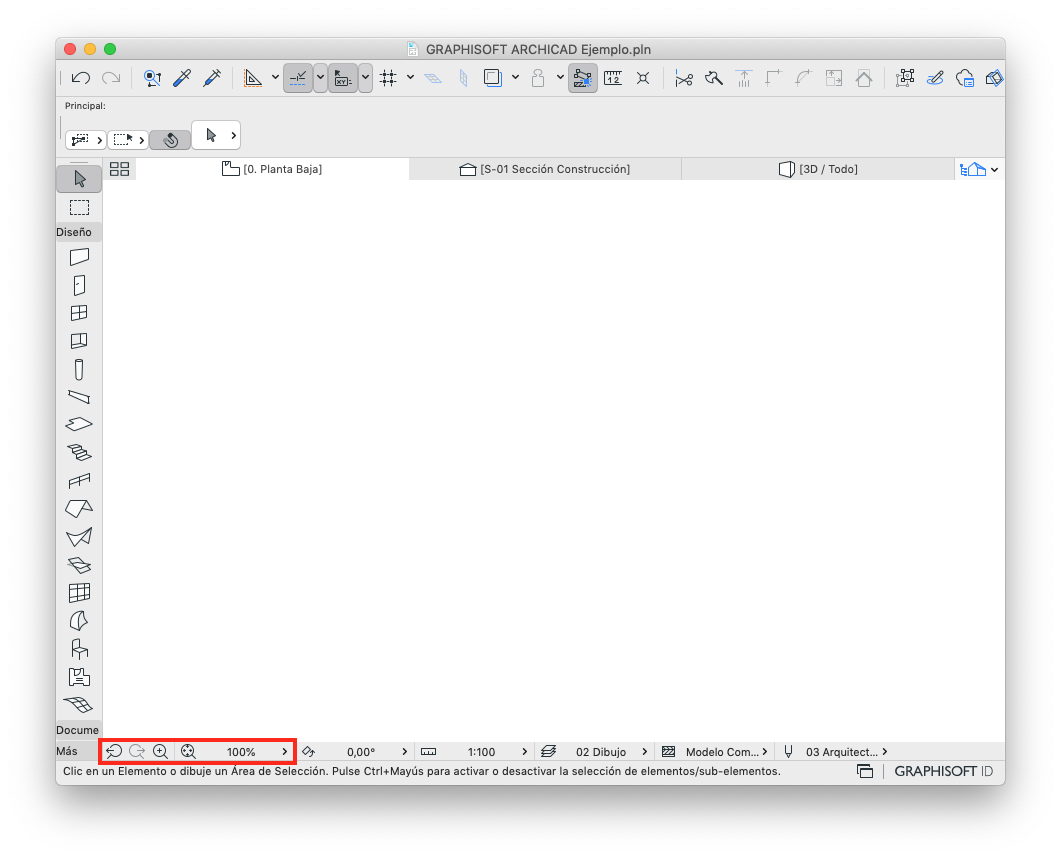Screen dimensions: 1061x859
Task: Activate the Roof tool
Action: 79,508
